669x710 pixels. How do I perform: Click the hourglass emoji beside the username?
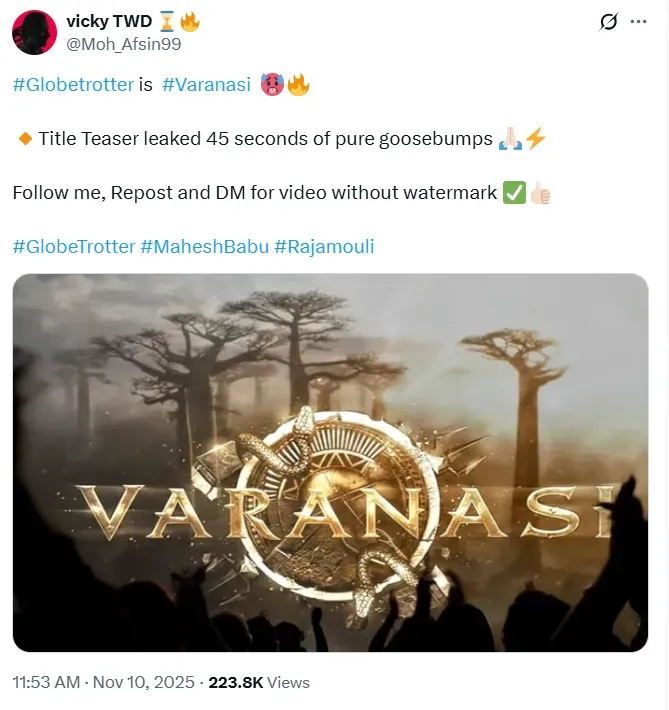166,22
